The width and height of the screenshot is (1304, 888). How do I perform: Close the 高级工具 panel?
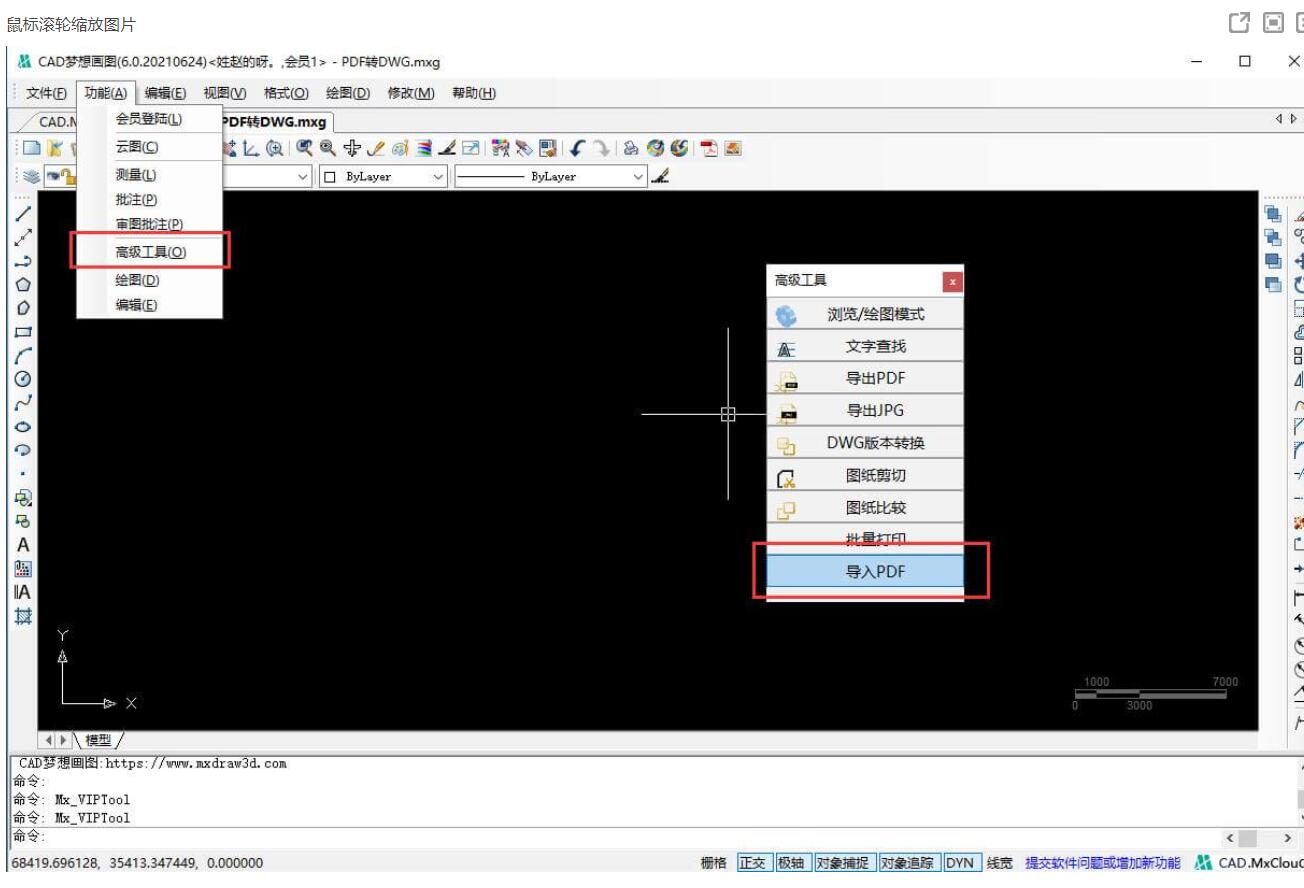(x=952, y=282)
